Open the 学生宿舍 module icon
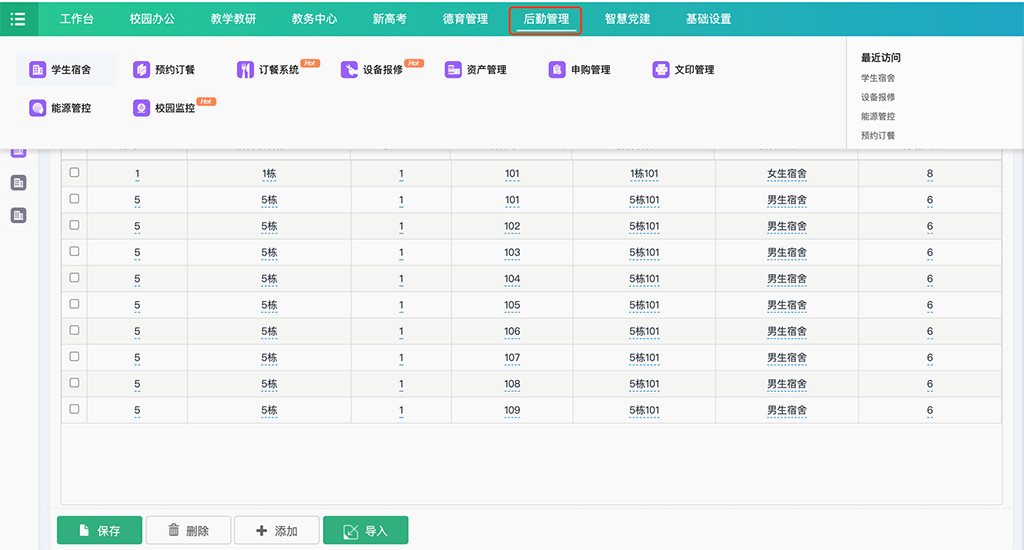Image resolution: width=1024 pixels, height=550 pixels. tap(38, 70)
